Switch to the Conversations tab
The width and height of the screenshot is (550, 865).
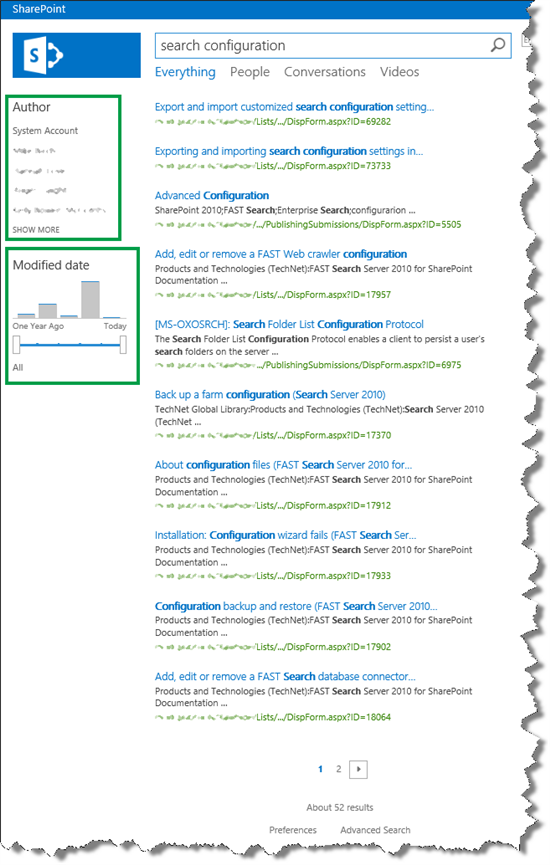click(324, 72)
